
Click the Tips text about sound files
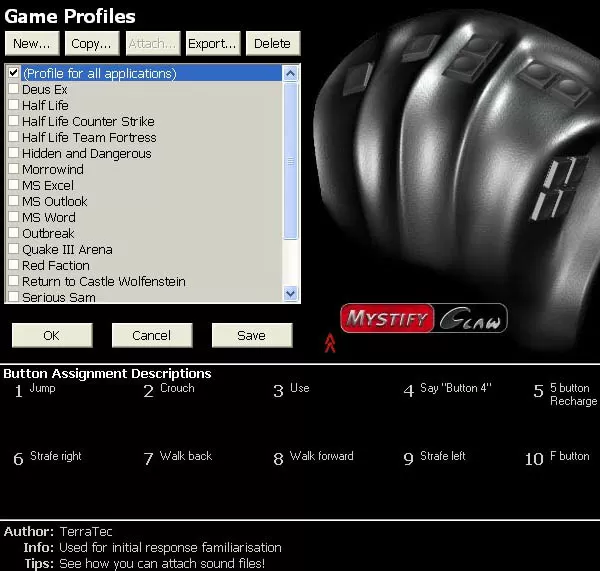[162, 564]
